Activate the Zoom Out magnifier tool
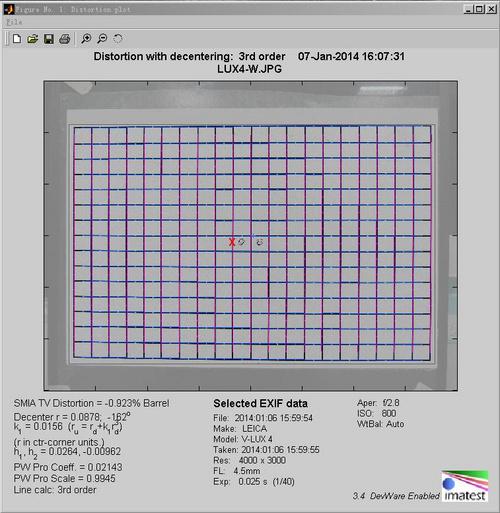The image size is (500, 513). coord(102,39)
